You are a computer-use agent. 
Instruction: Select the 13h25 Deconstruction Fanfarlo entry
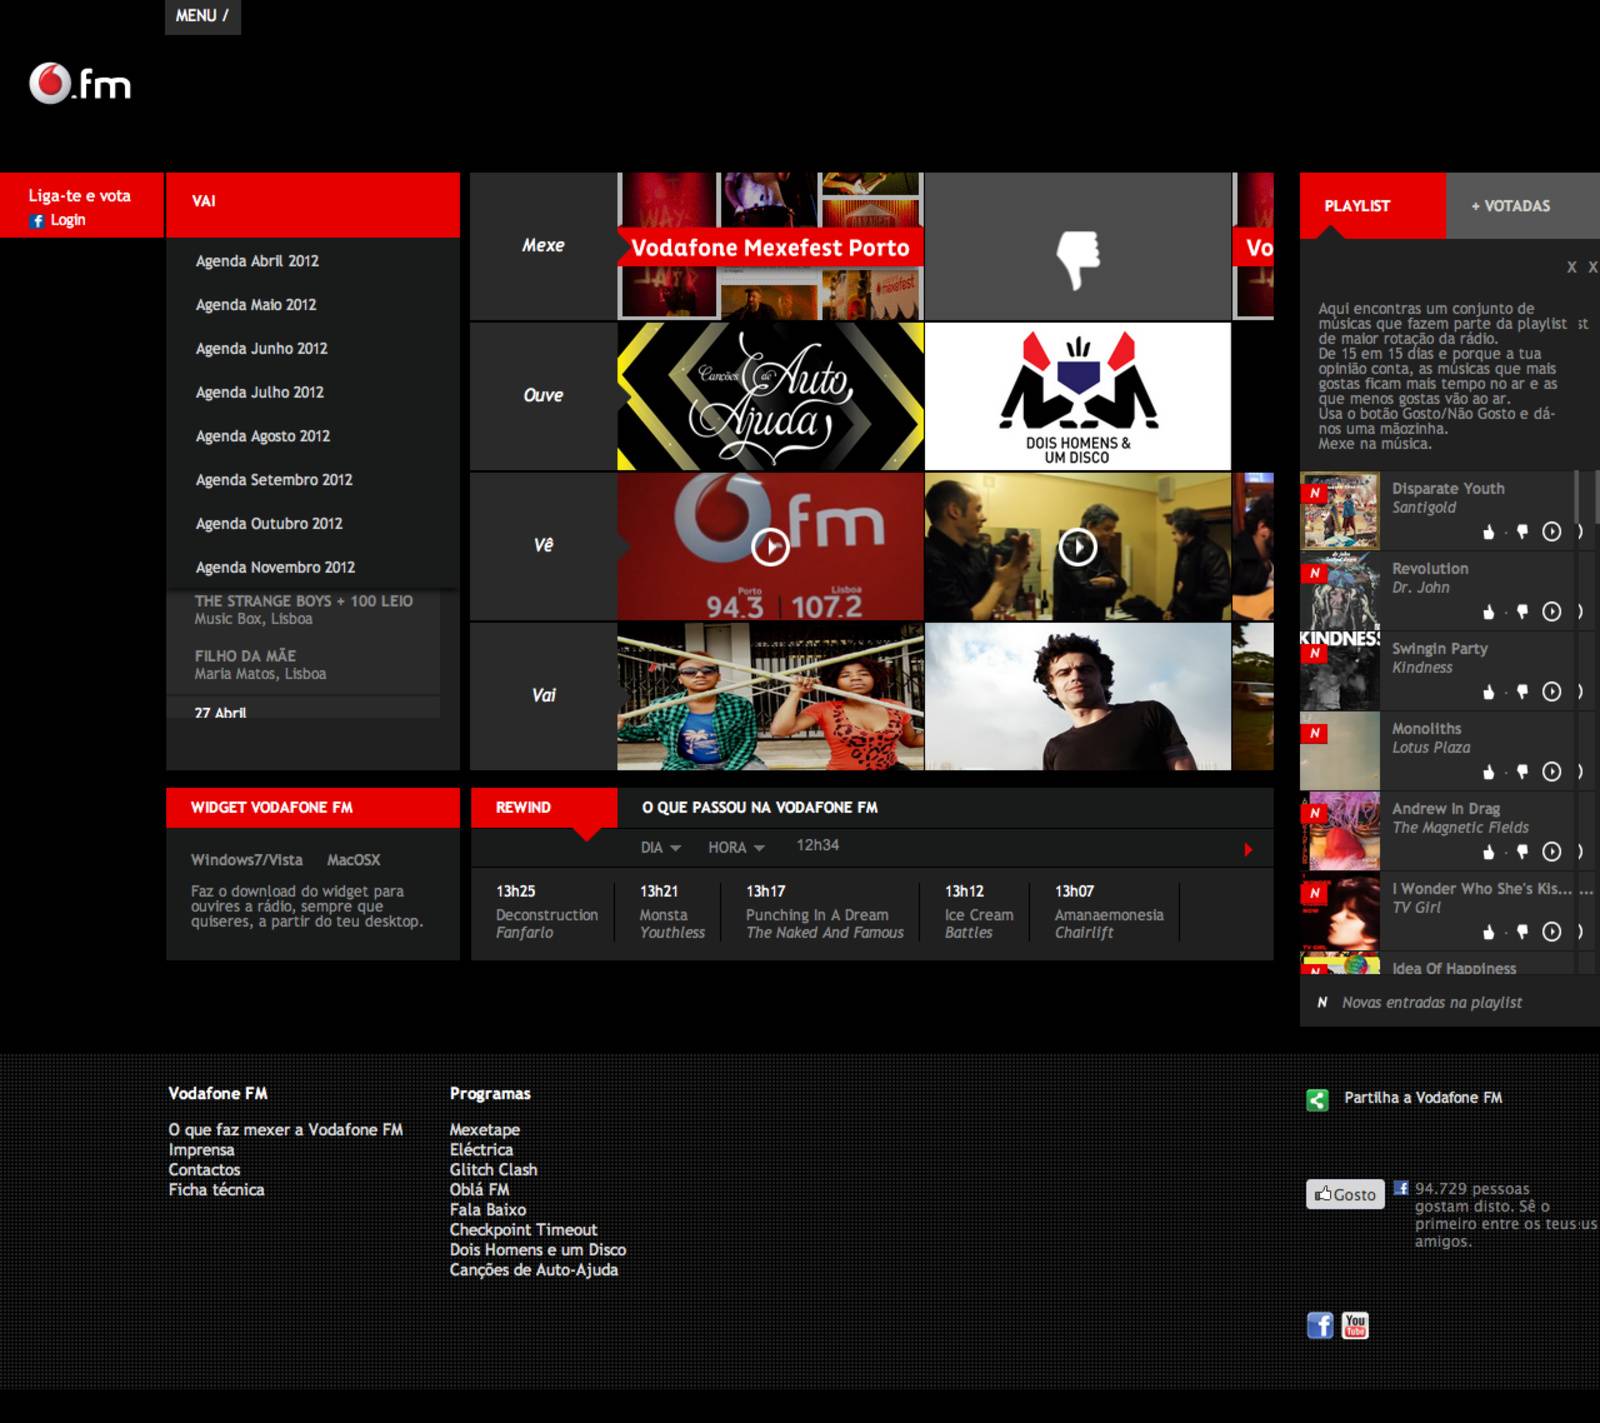[546, 912]
